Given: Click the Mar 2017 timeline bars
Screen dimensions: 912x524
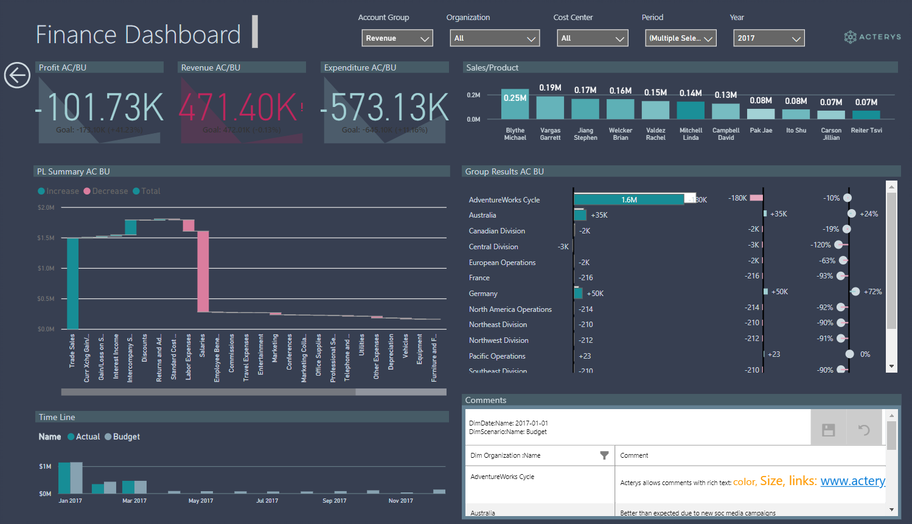Looking at the screenshot, I should [134, 487].
